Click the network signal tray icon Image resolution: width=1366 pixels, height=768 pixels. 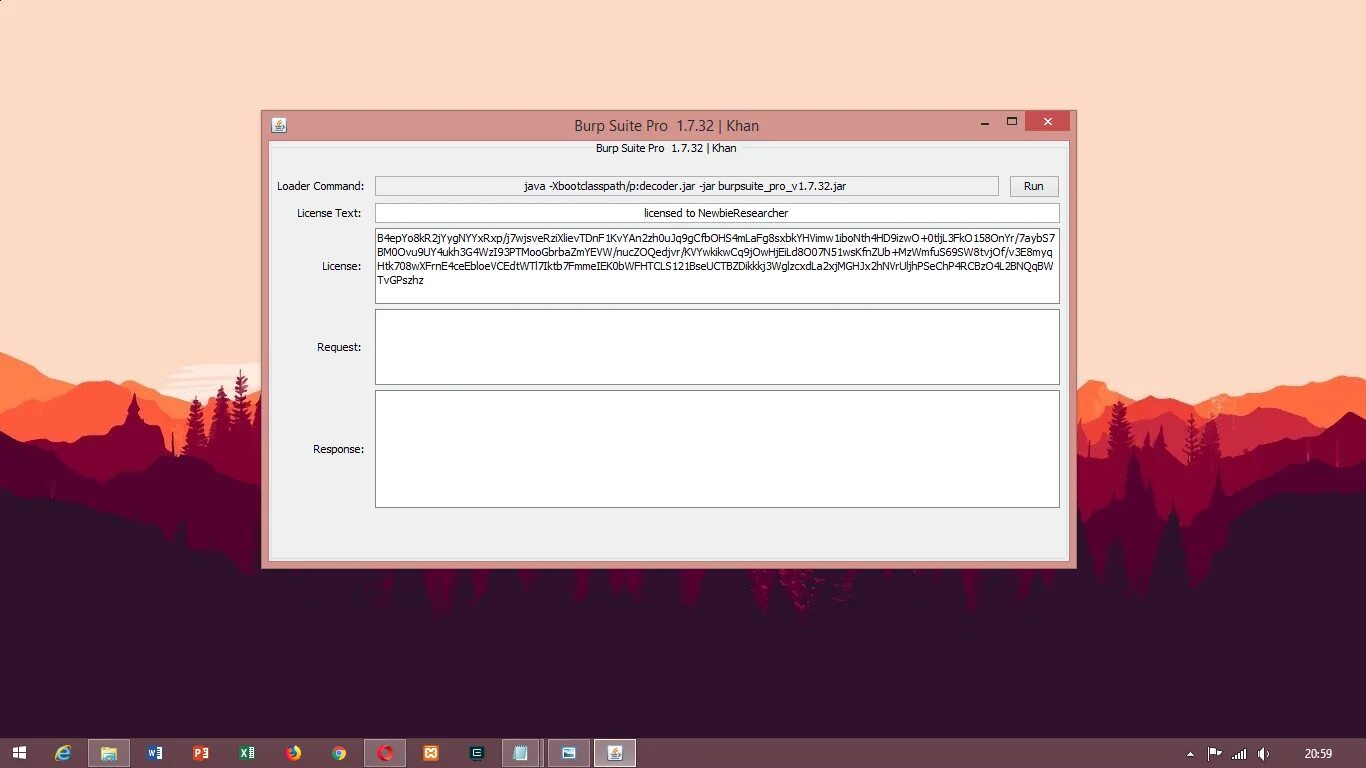tap(1239, 753)
